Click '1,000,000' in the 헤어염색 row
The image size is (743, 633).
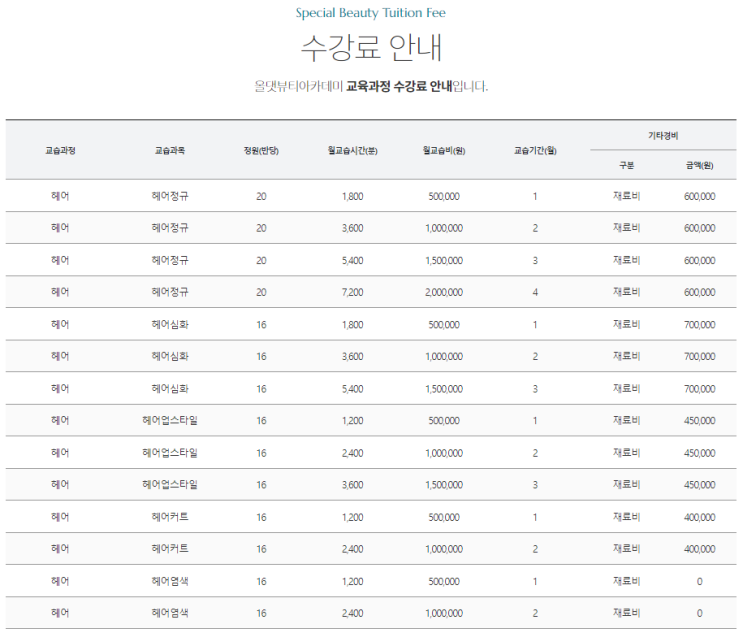click(x=444, y=613)
